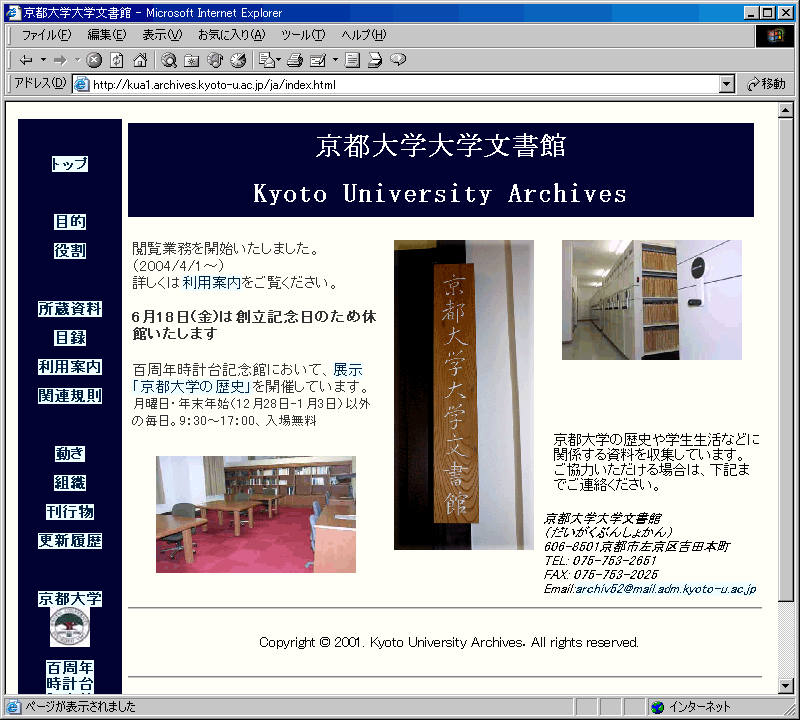800x720 pixels.
Task: Click the Windows logo throbber icon
Action: point(774,35)
